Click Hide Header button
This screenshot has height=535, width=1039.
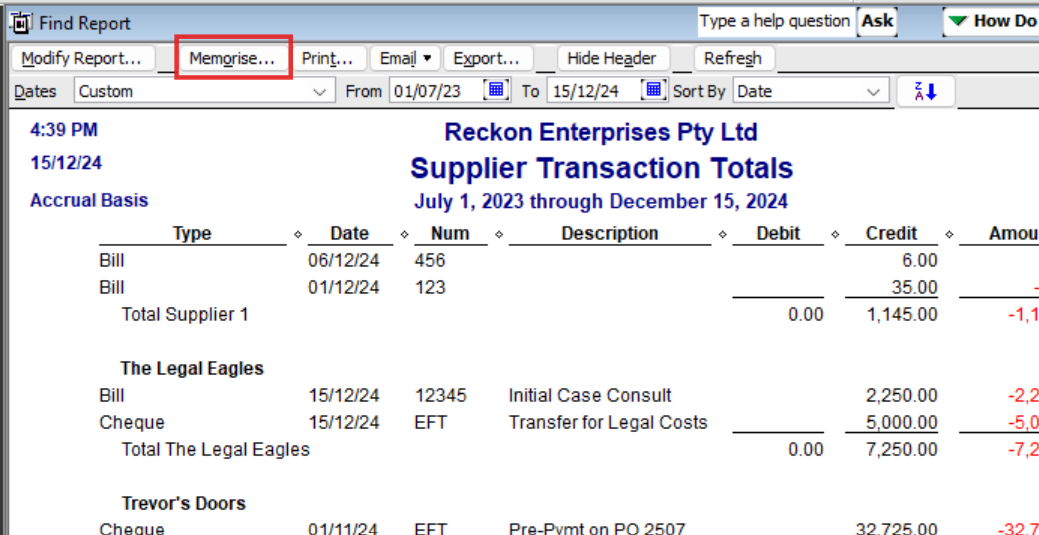point(612,58)
